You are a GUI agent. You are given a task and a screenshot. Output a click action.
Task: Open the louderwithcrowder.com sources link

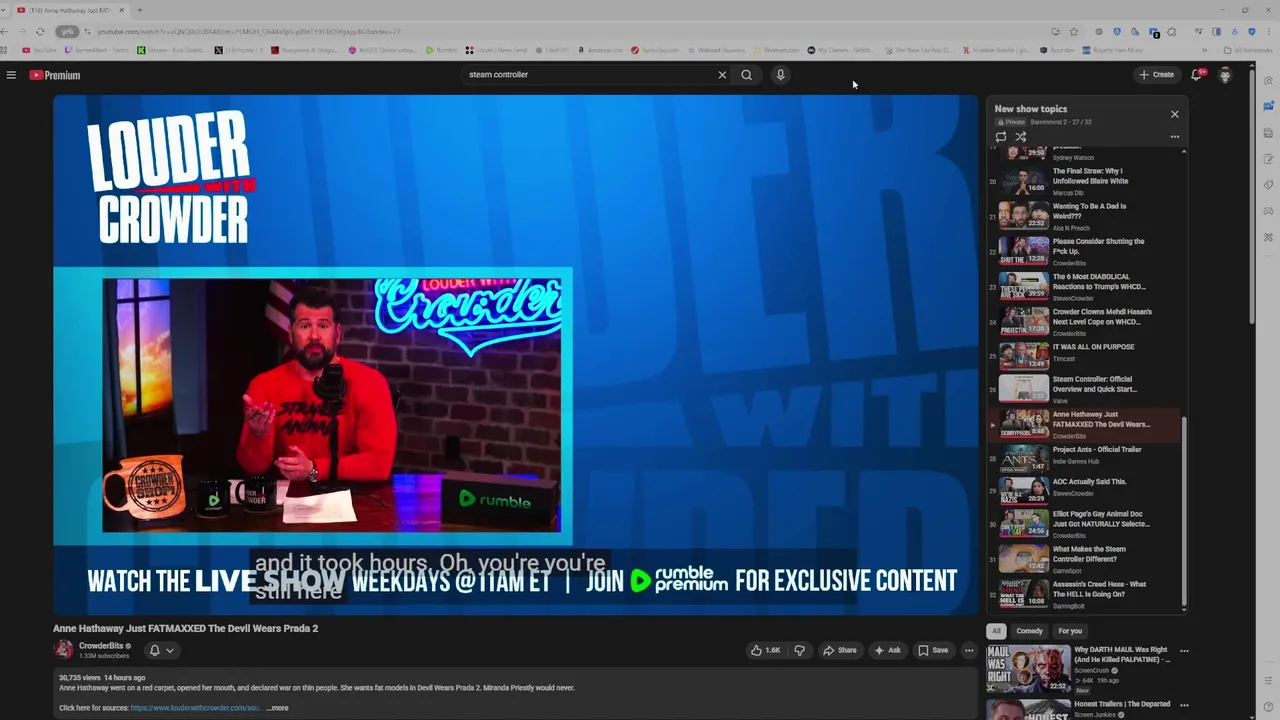195,708
